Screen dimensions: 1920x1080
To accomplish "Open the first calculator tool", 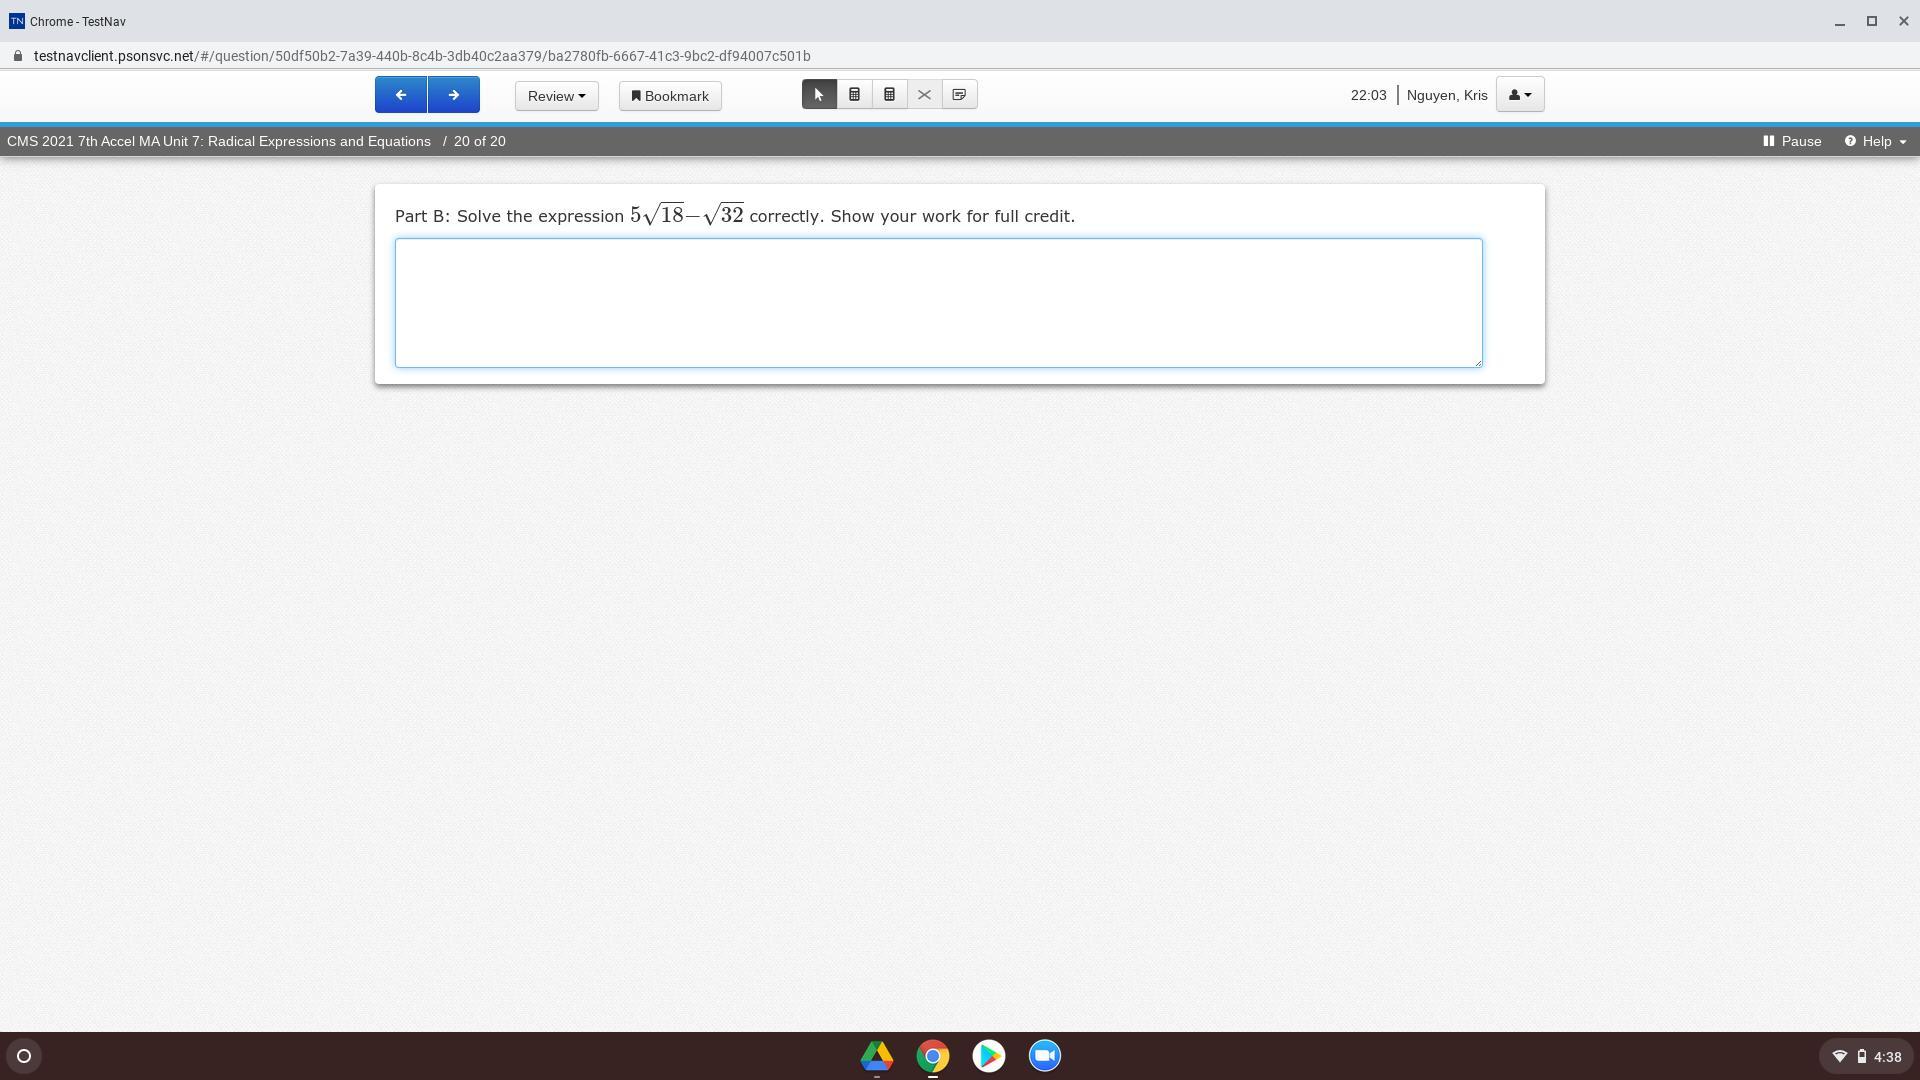I will [x=854, y=95].
